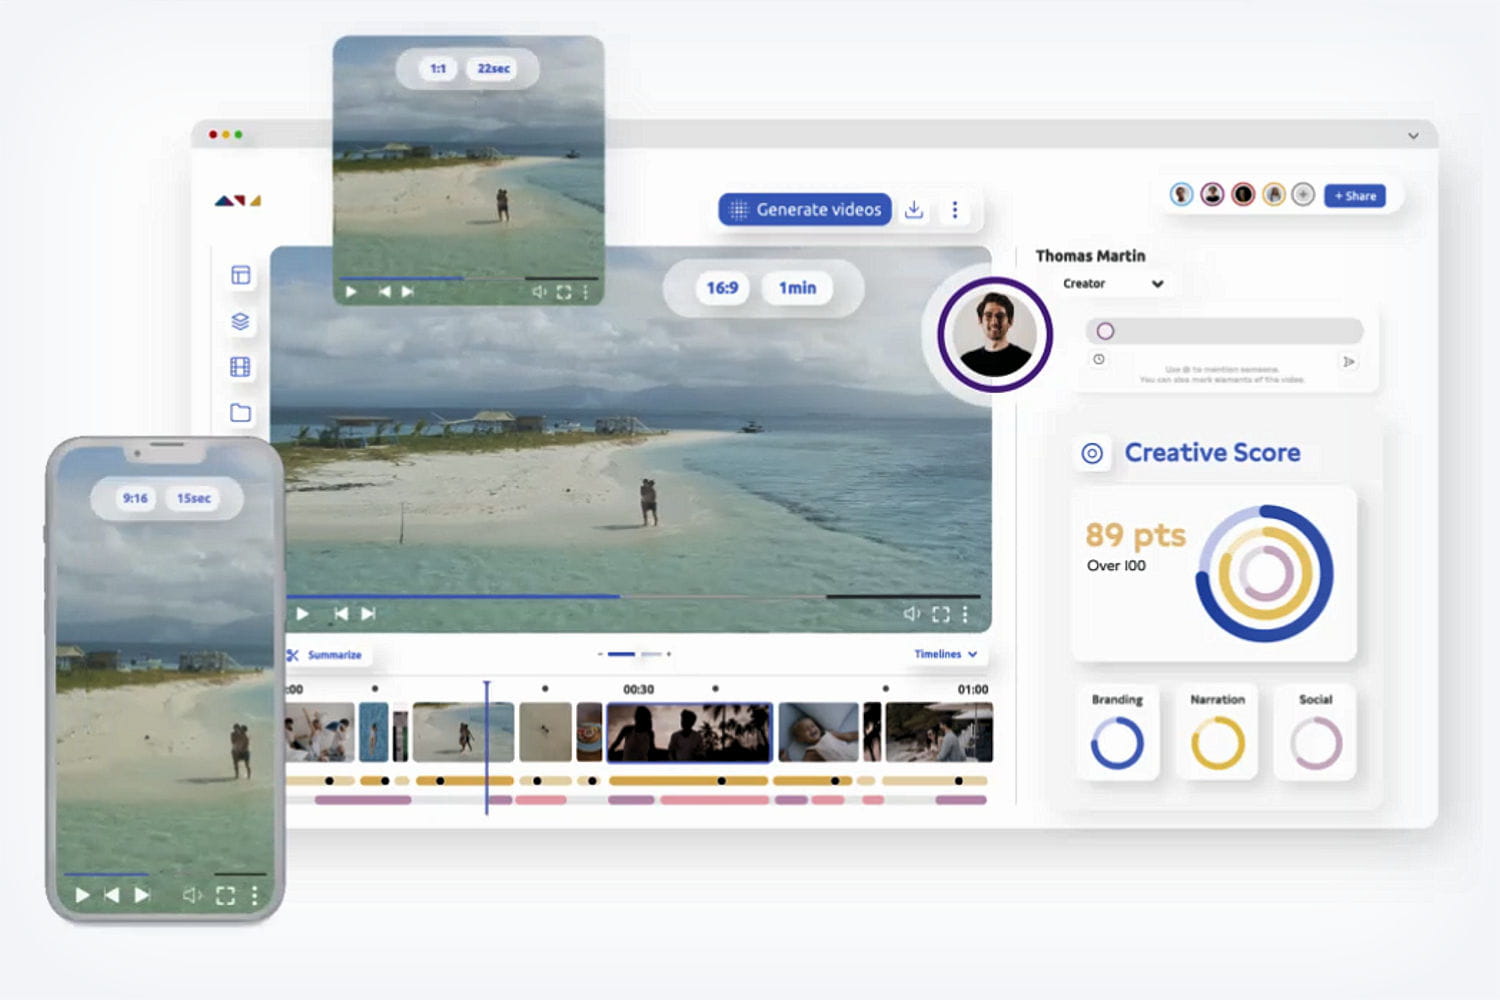
Task: Click the send arrow in comment box
Action: 1349,362
